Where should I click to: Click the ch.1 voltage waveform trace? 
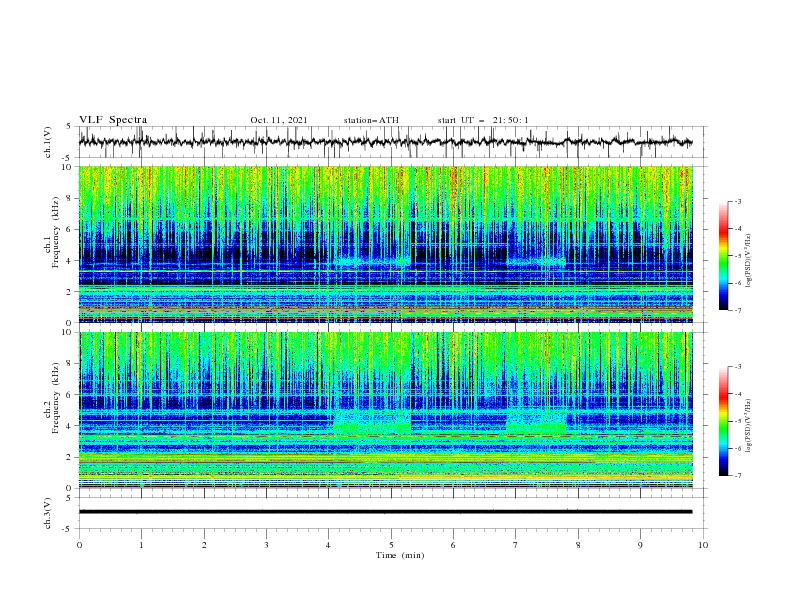tap(385, 142)
